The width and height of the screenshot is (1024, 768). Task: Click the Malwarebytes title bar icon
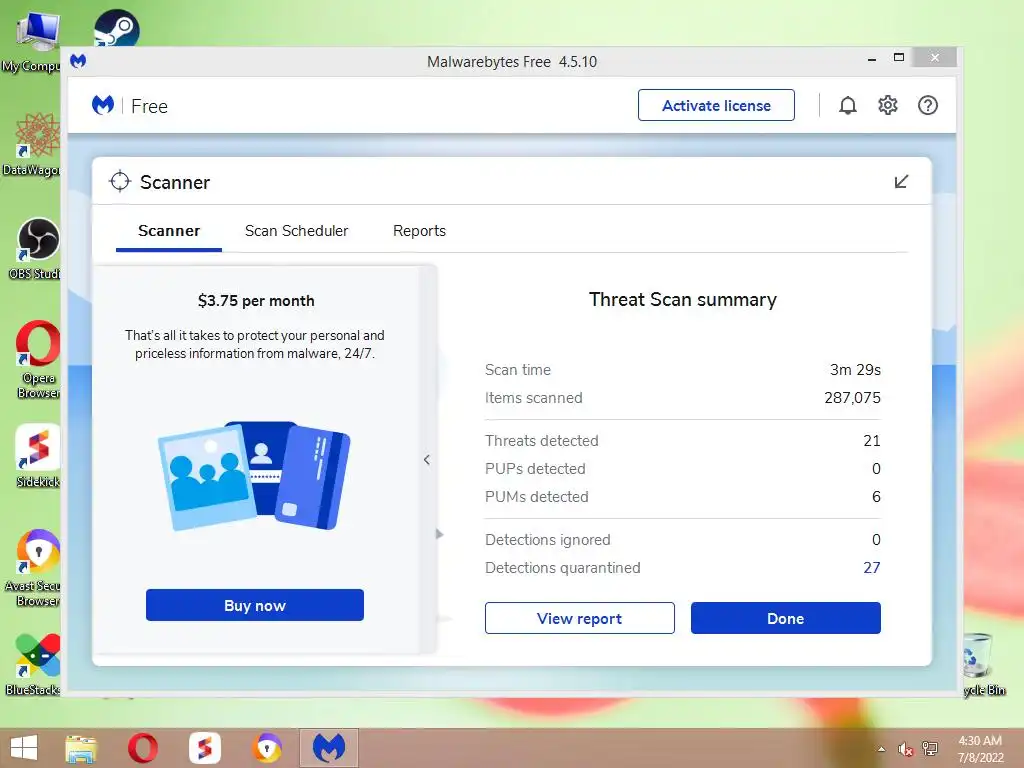[x=78, y=61]
